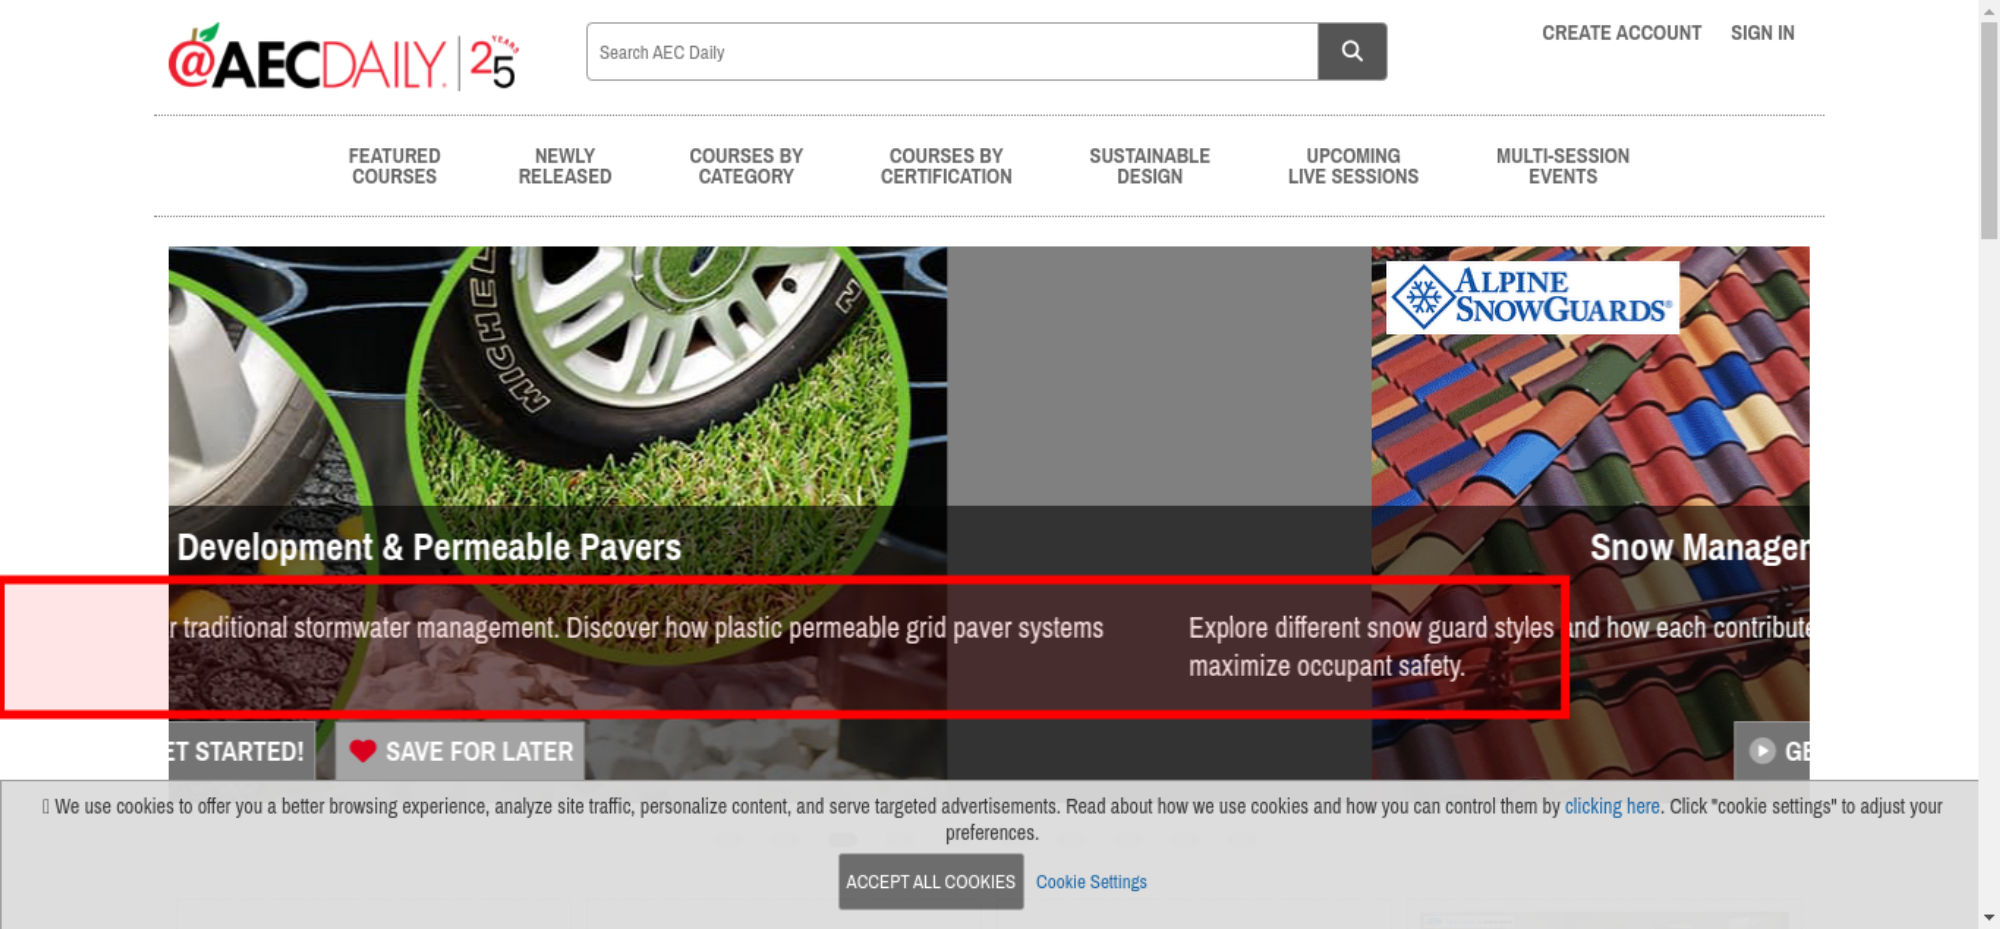
Task: Open the Newly Released menu item
Action: pyautogui.click(x=564, y=166)
